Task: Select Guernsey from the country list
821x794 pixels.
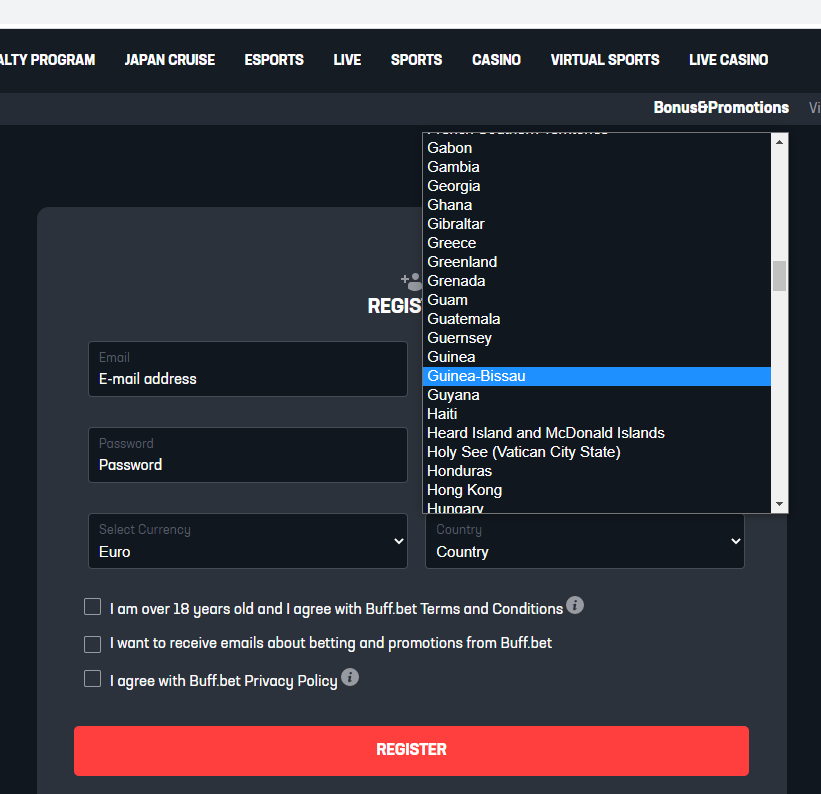Action: click(596, 338)
